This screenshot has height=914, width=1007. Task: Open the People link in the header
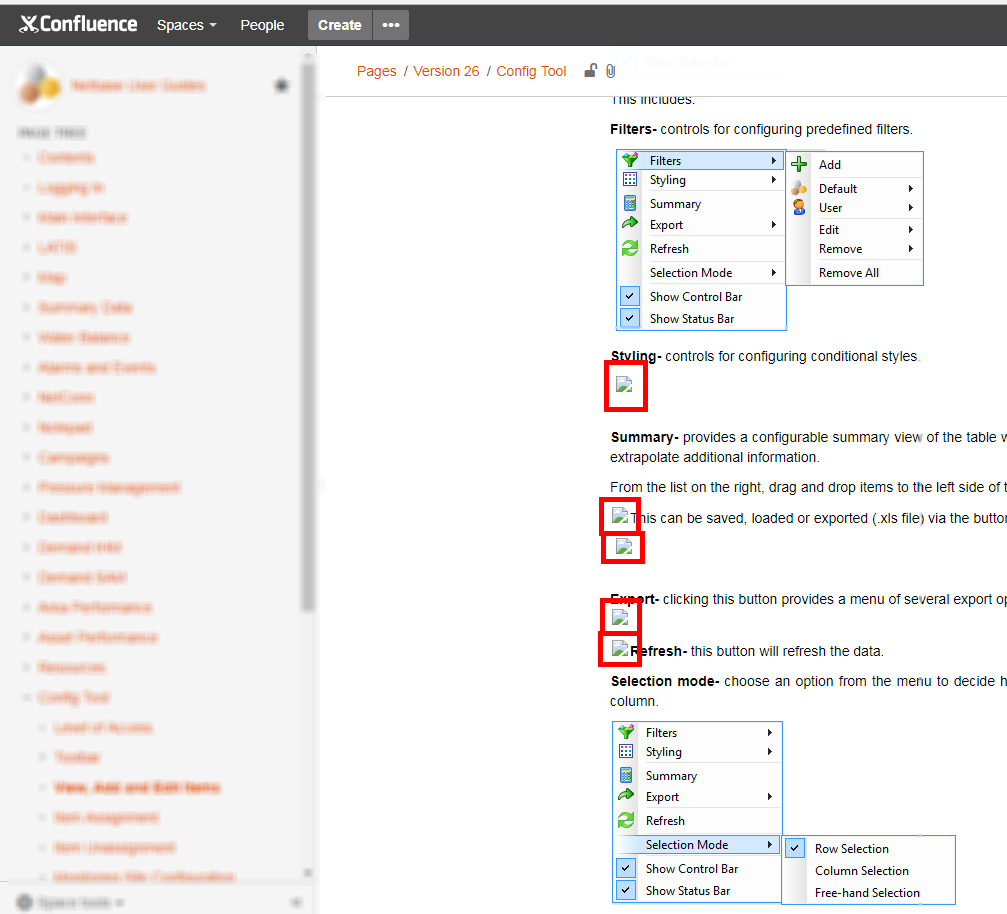point(262,25)
